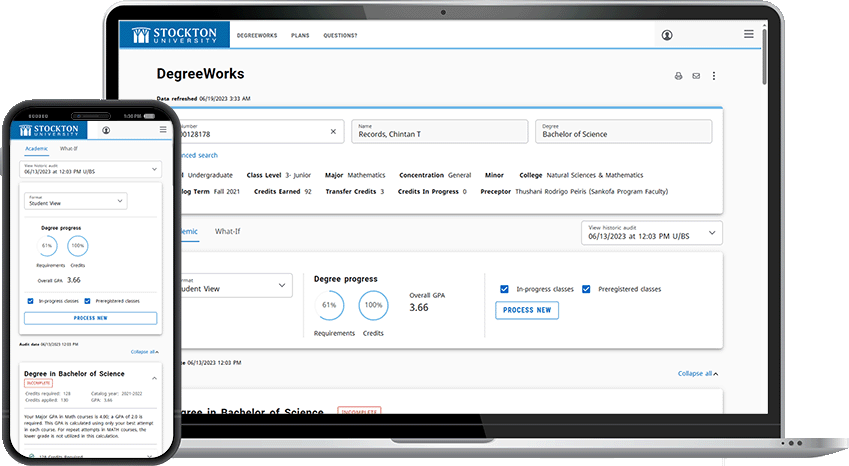Click the laptop page vertical scrollbar
Image resolution: width=849 pixels, height=466 pixels.
[764, 57]
